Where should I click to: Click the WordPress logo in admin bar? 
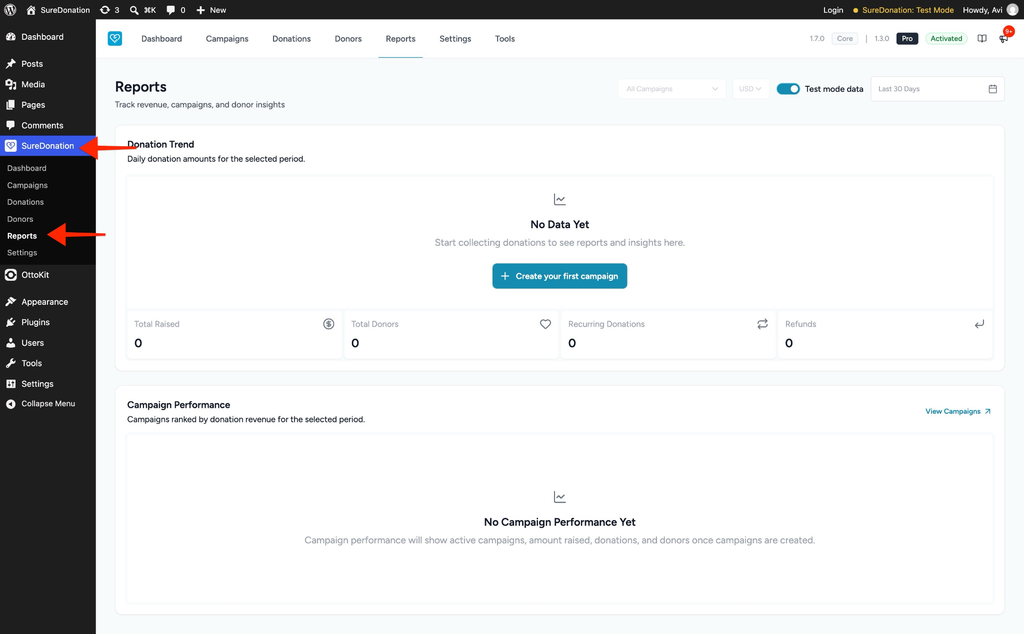pos(10,10)
